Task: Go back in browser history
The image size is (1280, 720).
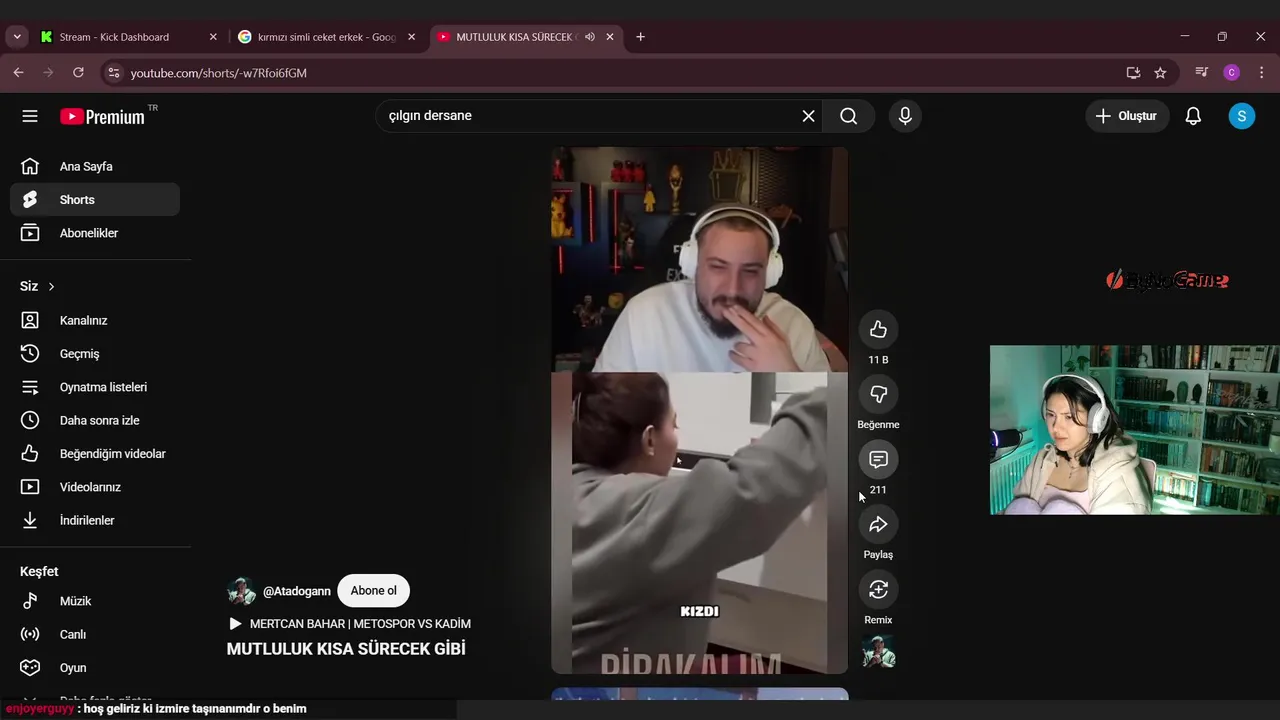Action: [x=18, y=73]
